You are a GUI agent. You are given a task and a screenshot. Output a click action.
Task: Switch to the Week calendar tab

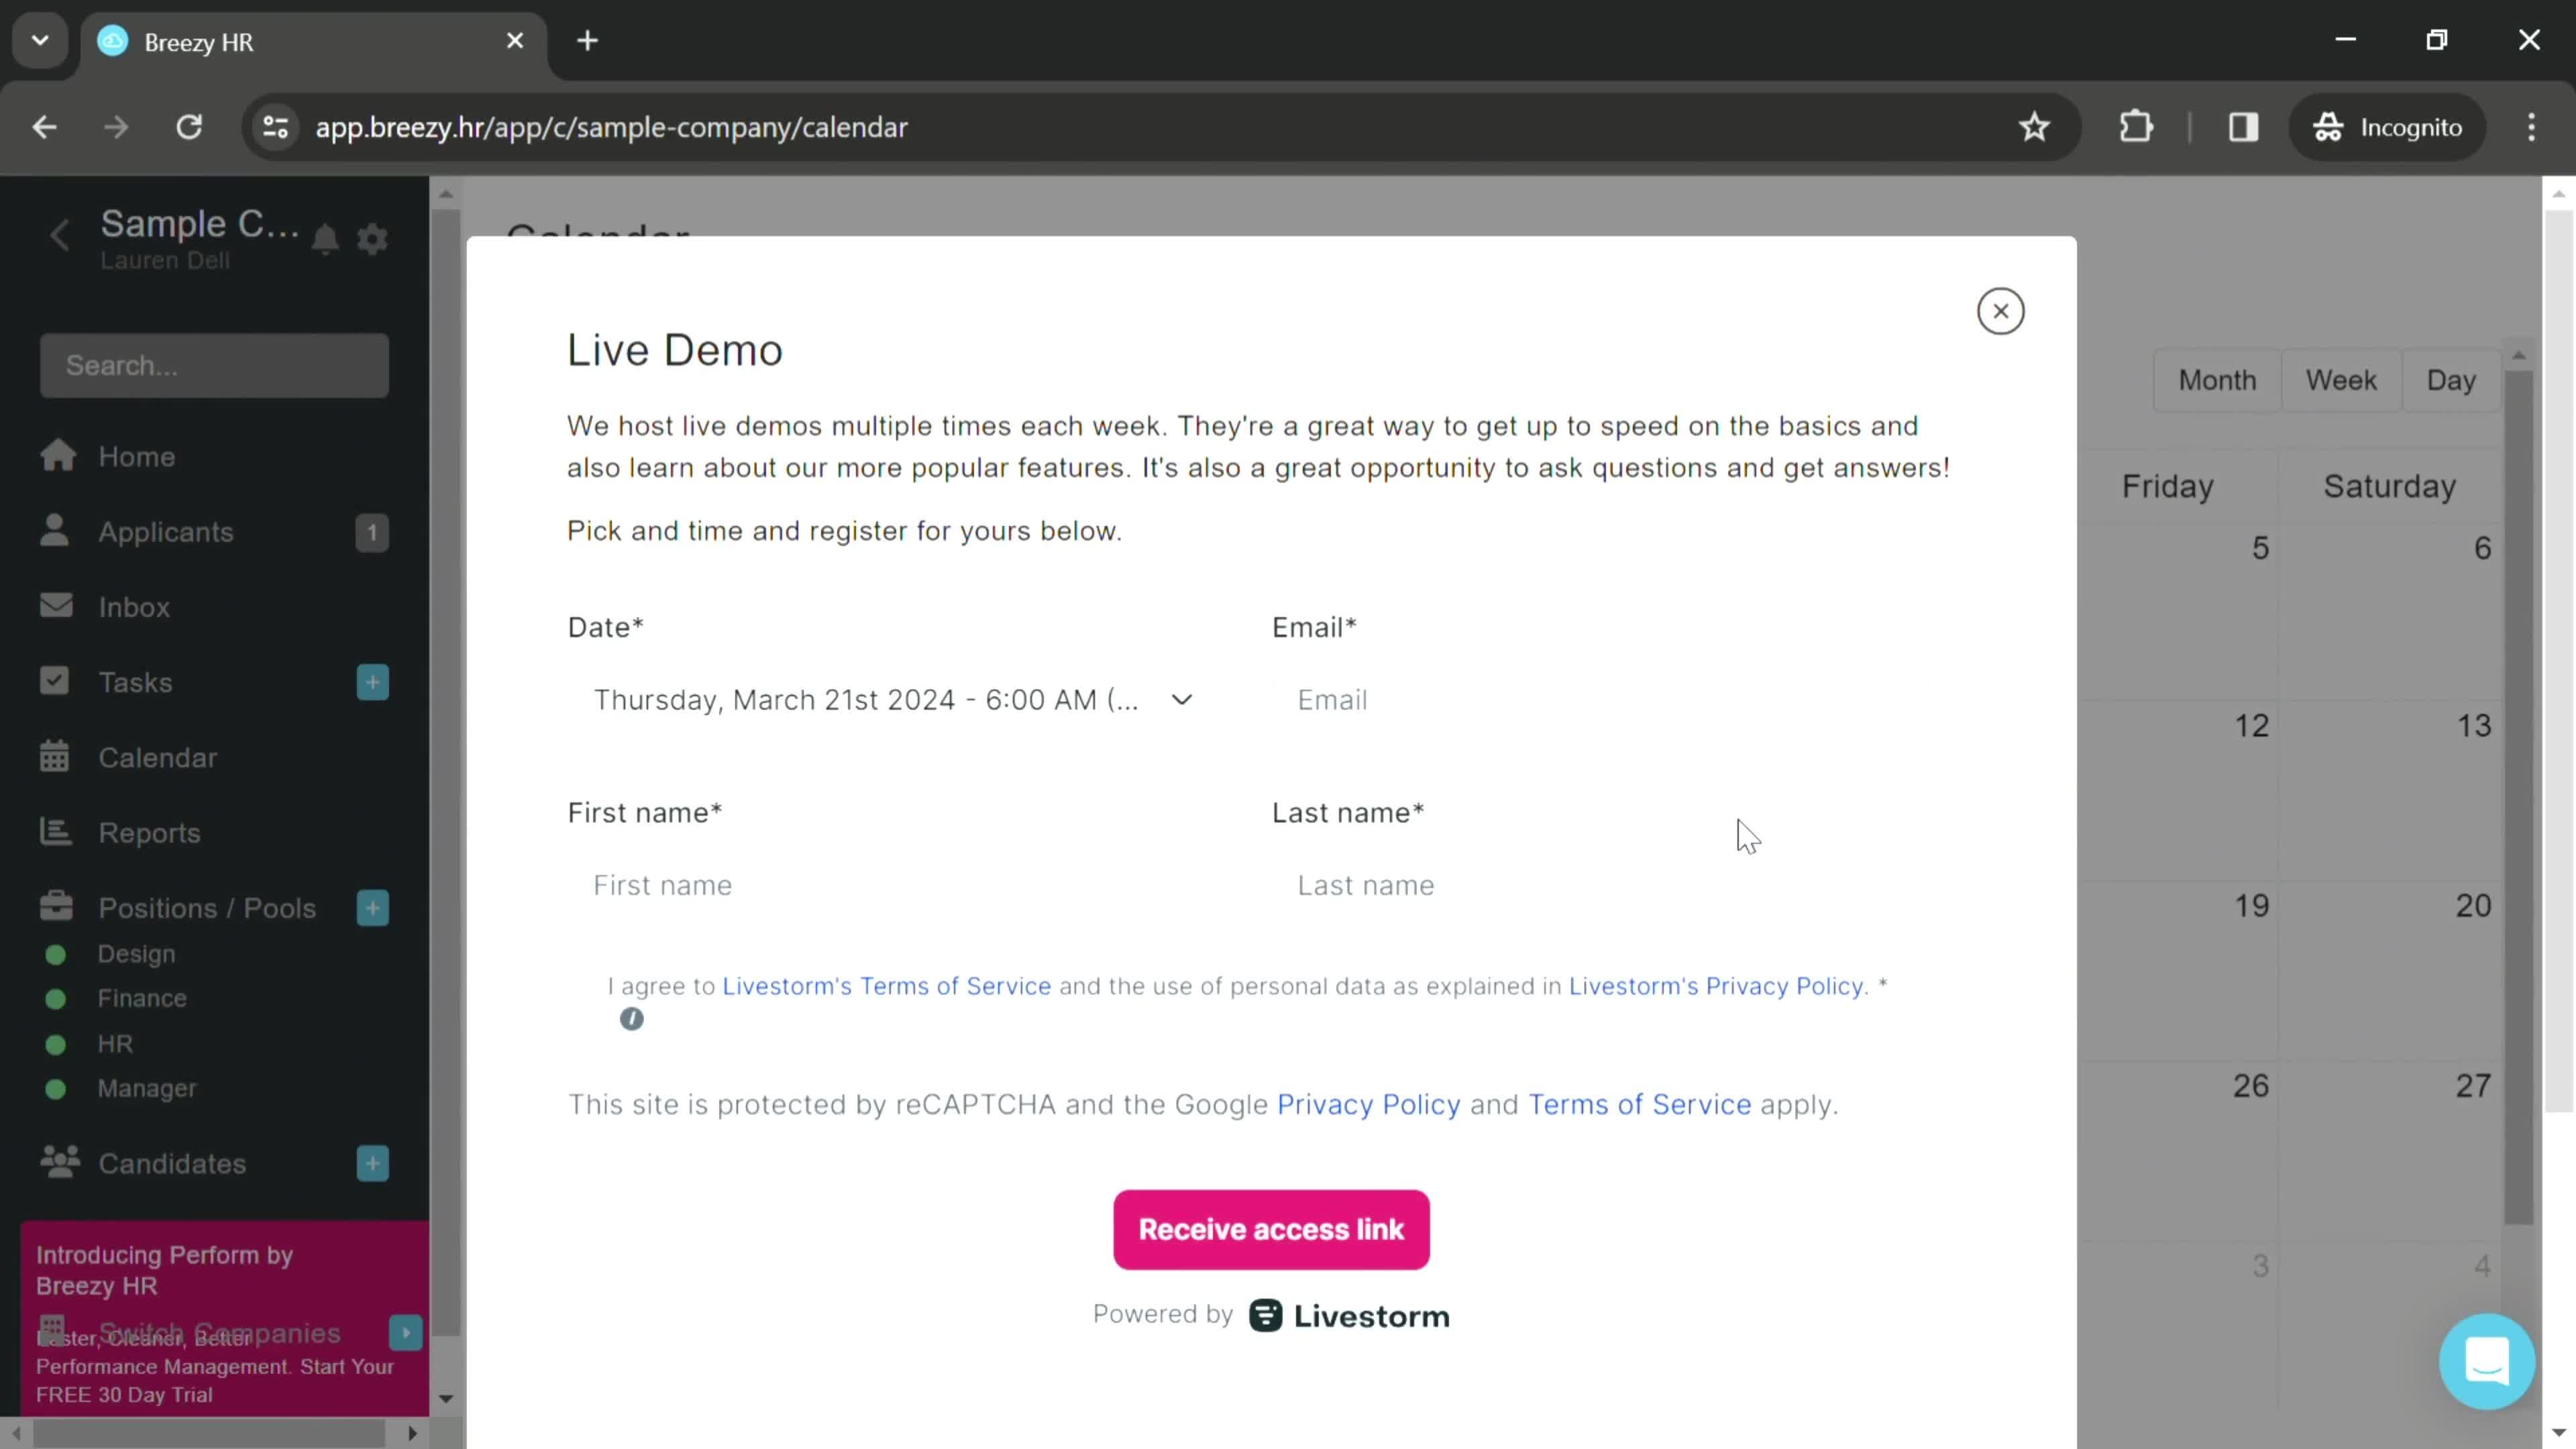2341,378
